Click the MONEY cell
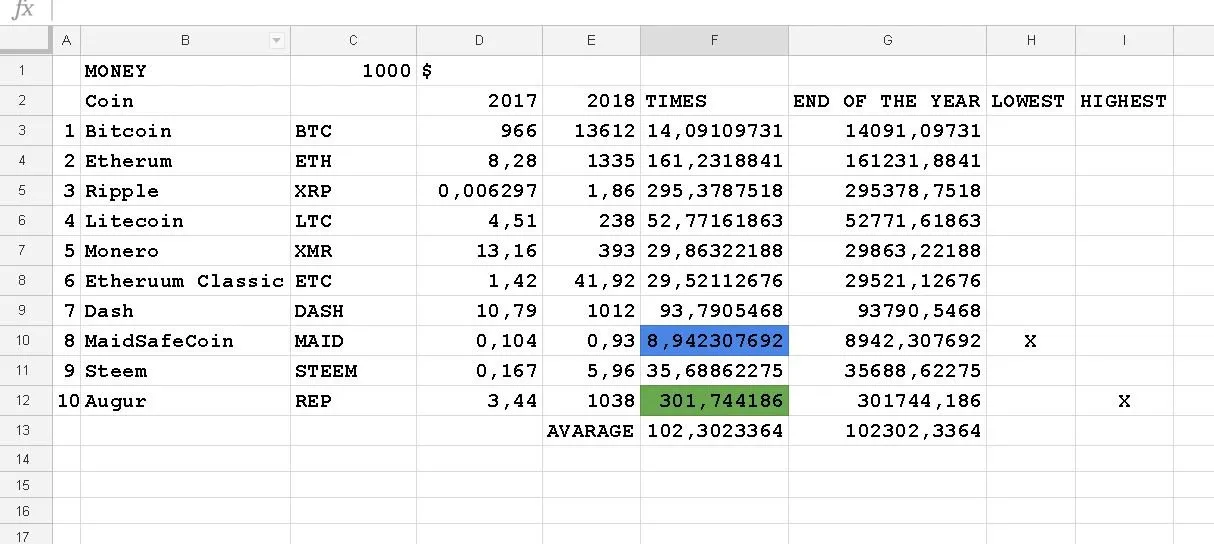 186,71
